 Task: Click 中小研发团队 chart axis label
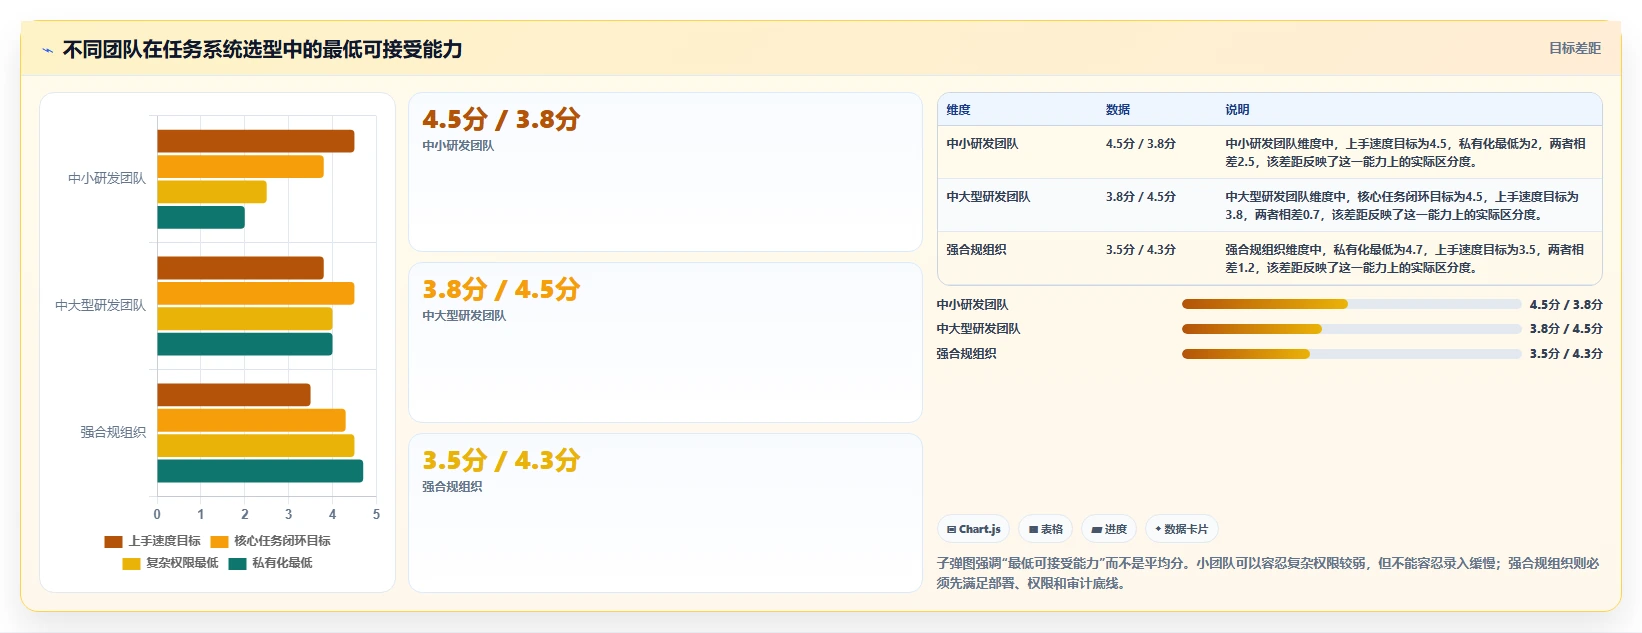point(107,179)
